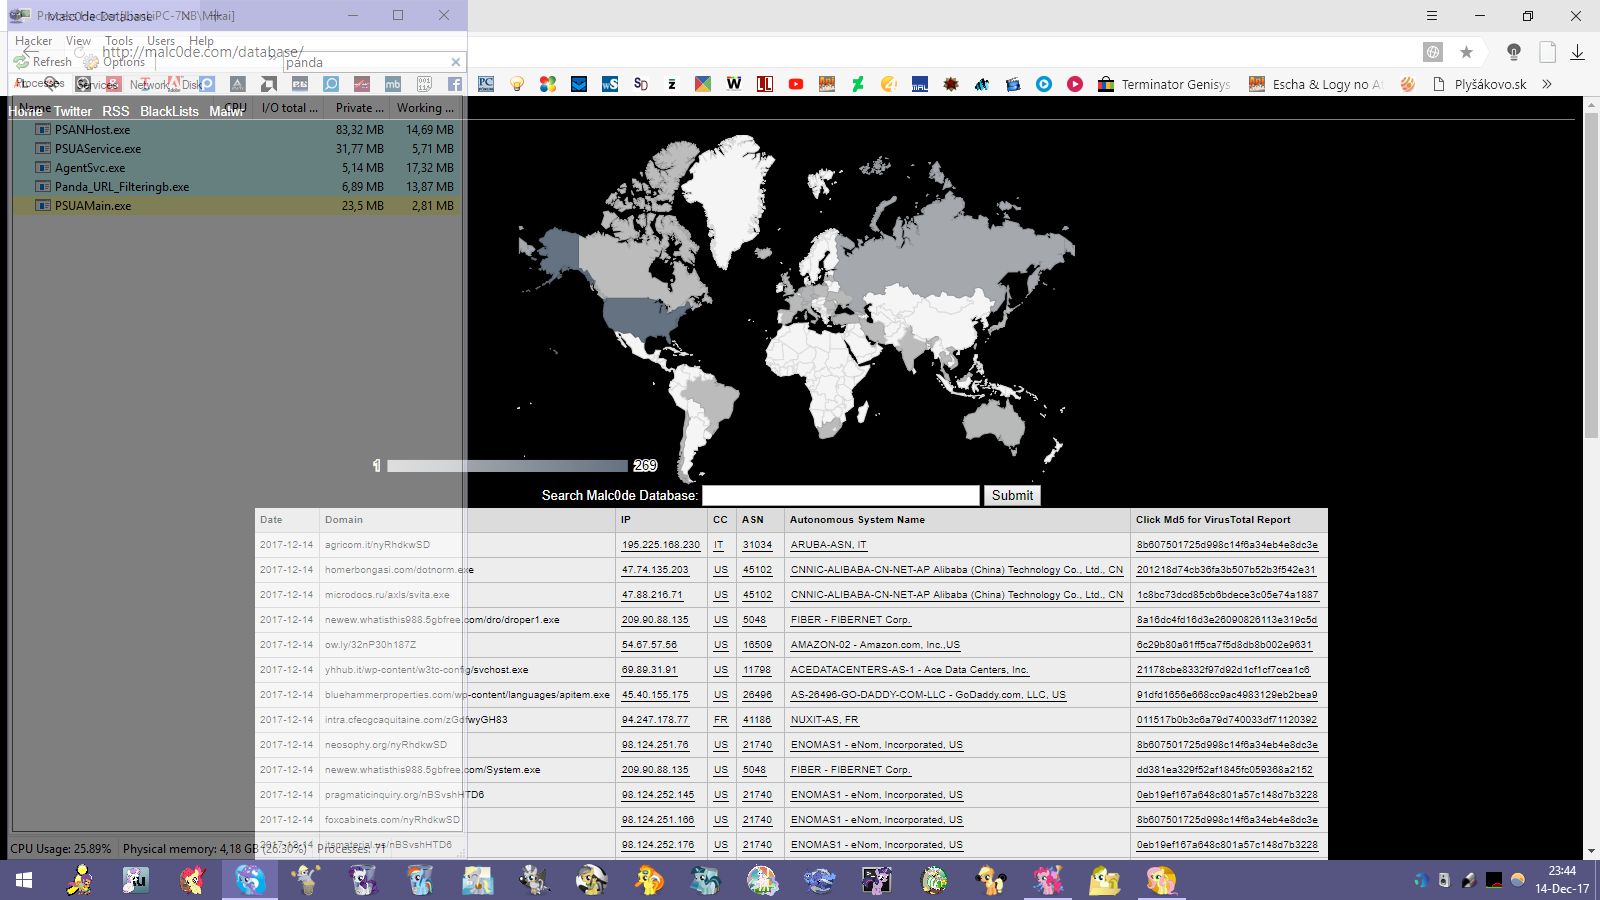Clear the 'panda' search filter with X
The height and width of the screenshot is (900, 1600).
pos(456,62)
